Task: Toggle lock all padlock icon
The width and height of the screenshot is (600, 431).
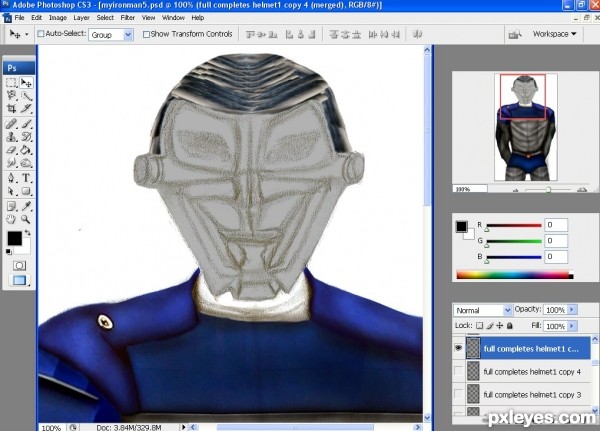Action: point(510,326)
